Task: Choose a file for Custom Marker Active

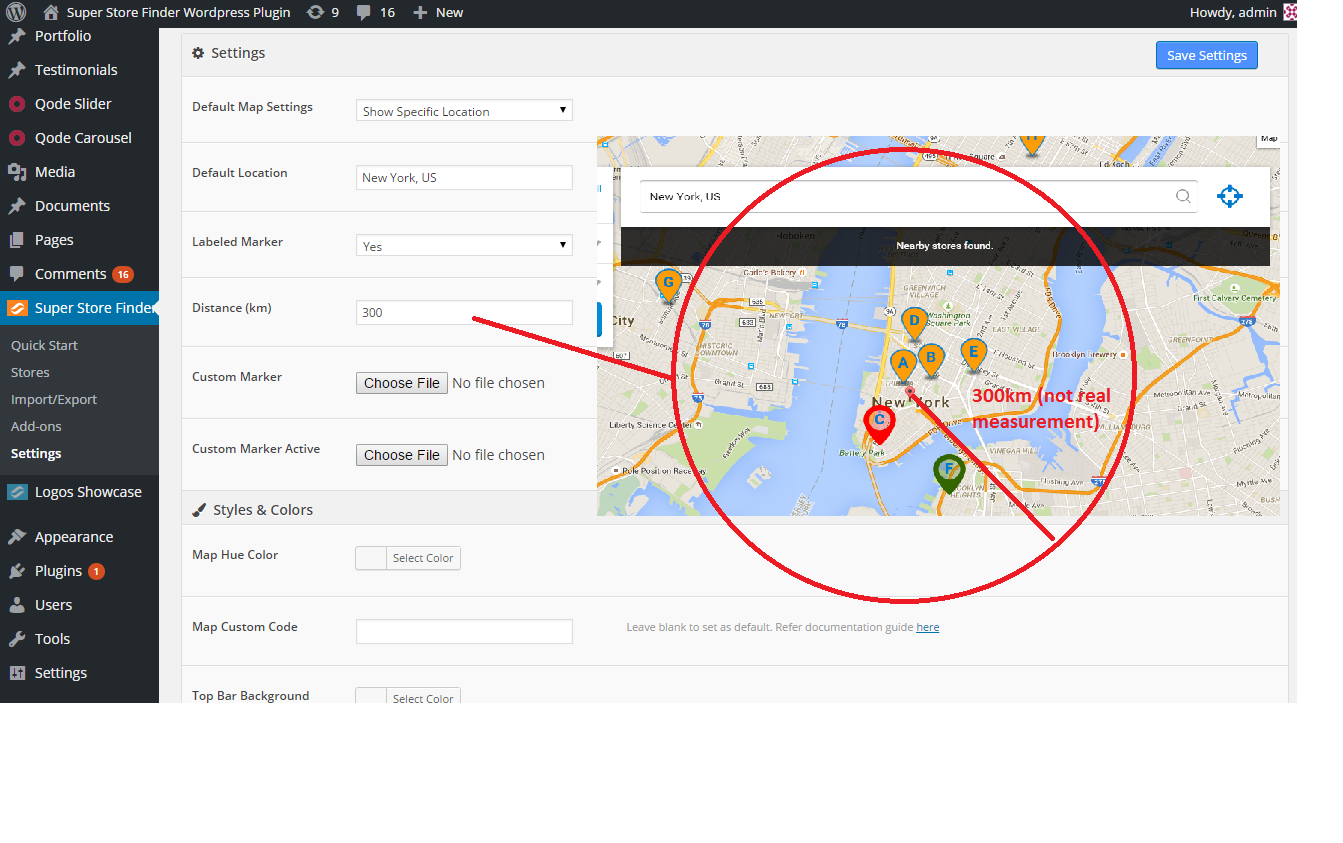Action: click(x=402, y=455)
